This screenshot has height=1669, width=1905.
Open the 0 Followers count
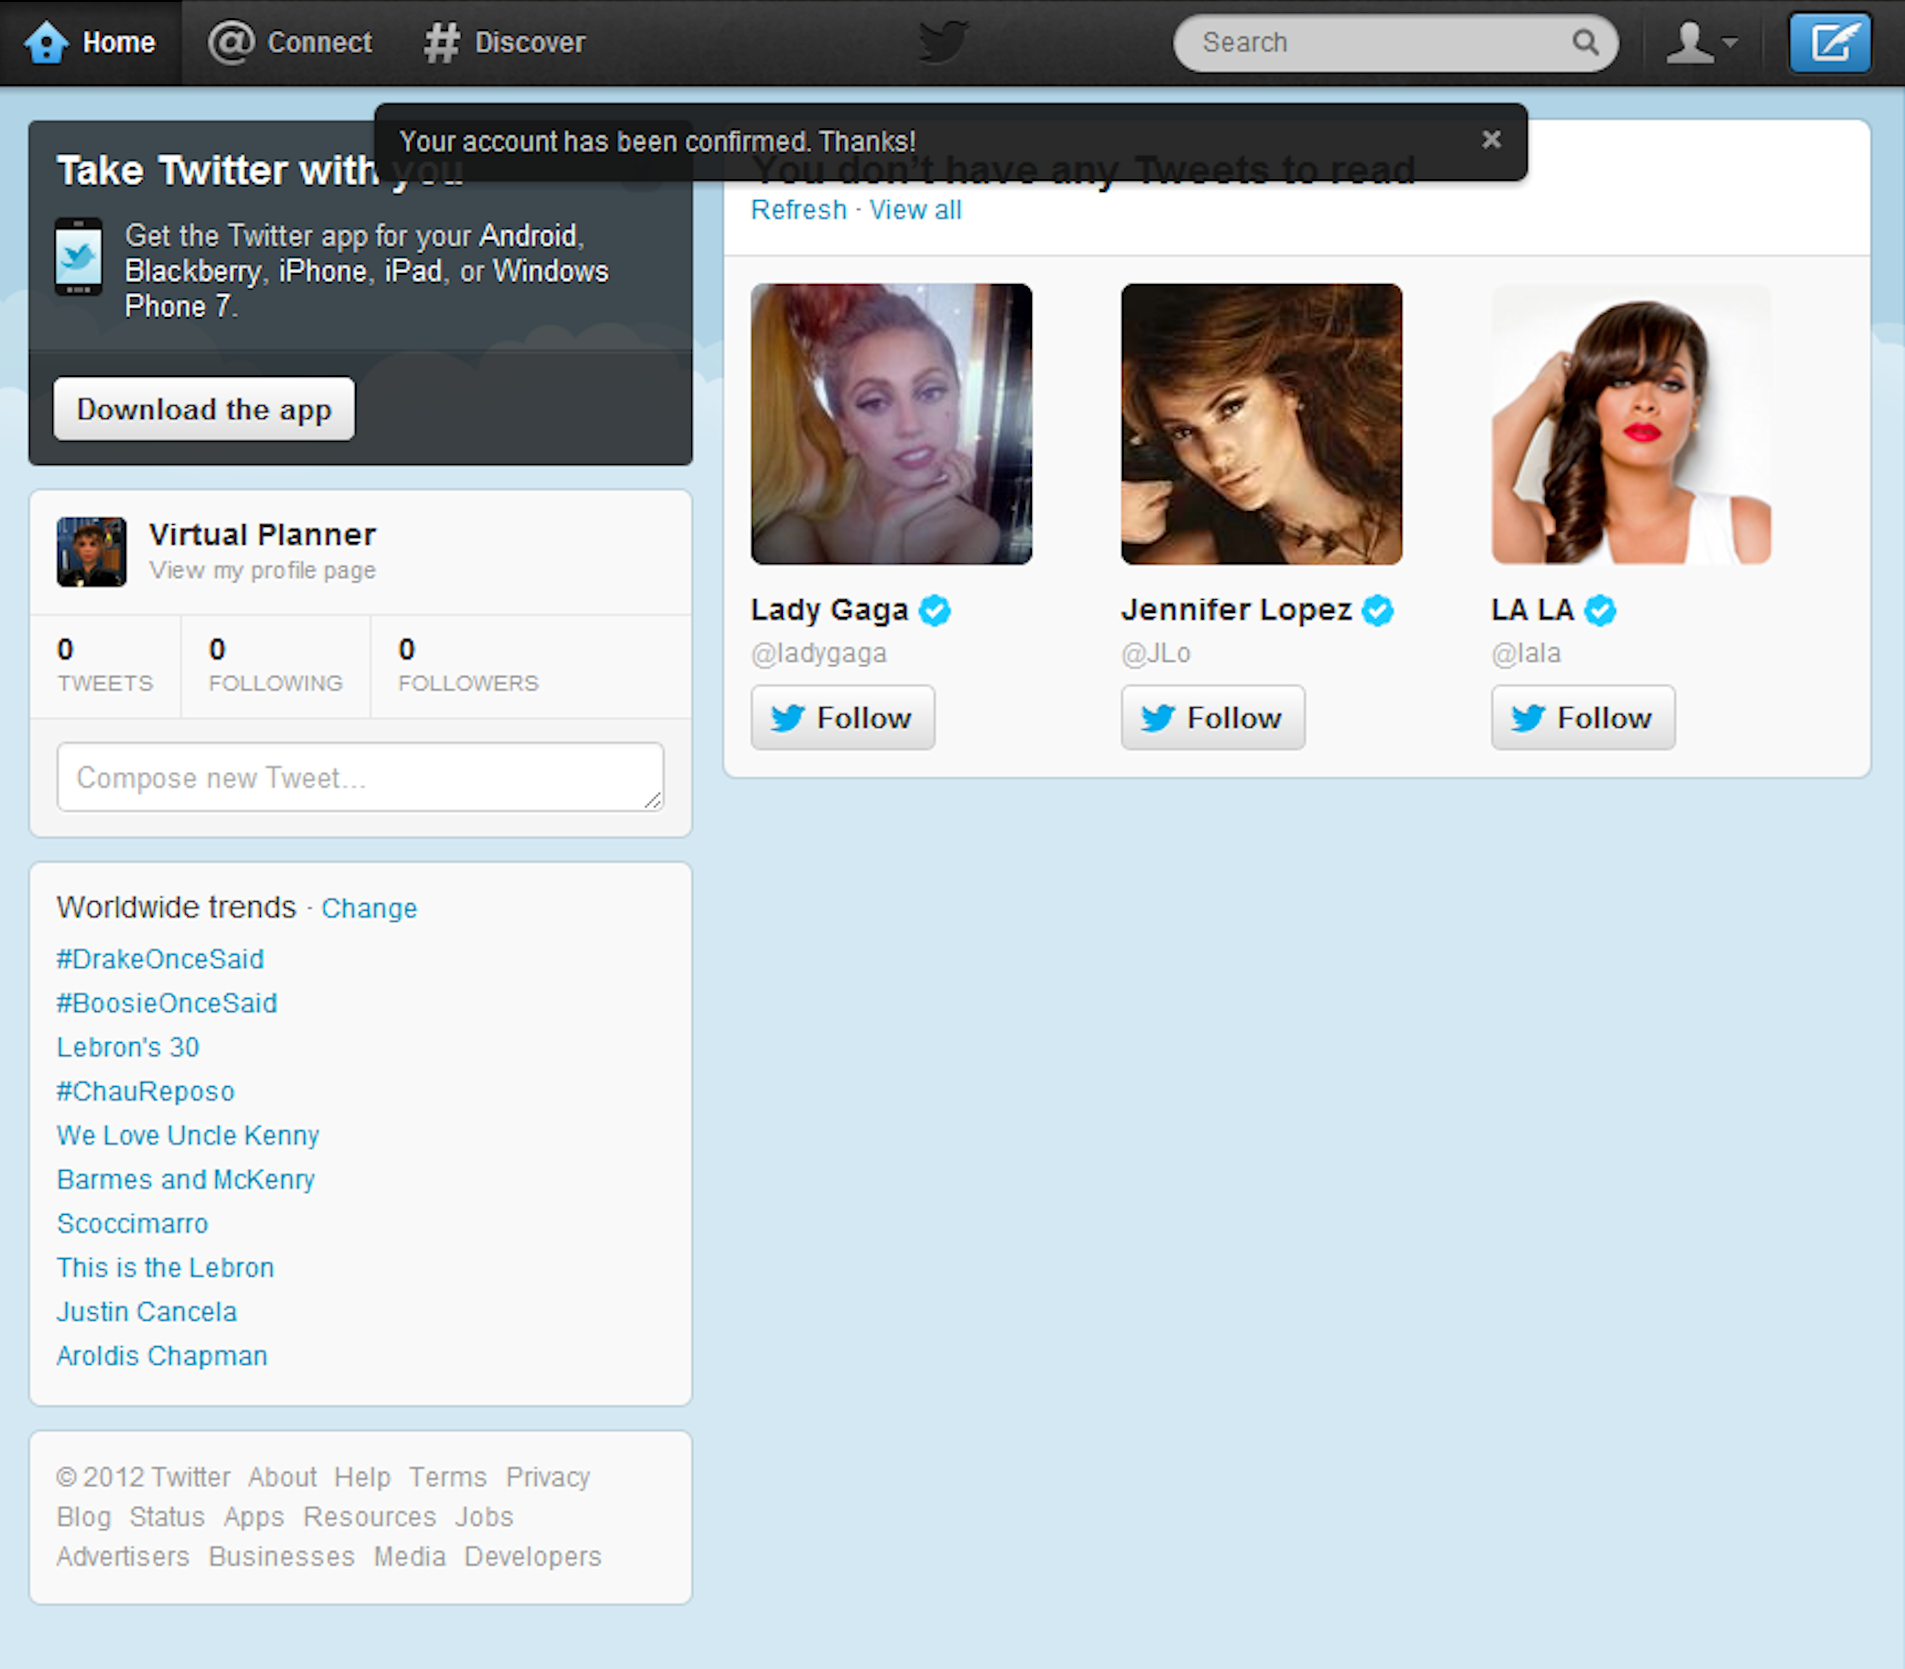coord(468,665)
